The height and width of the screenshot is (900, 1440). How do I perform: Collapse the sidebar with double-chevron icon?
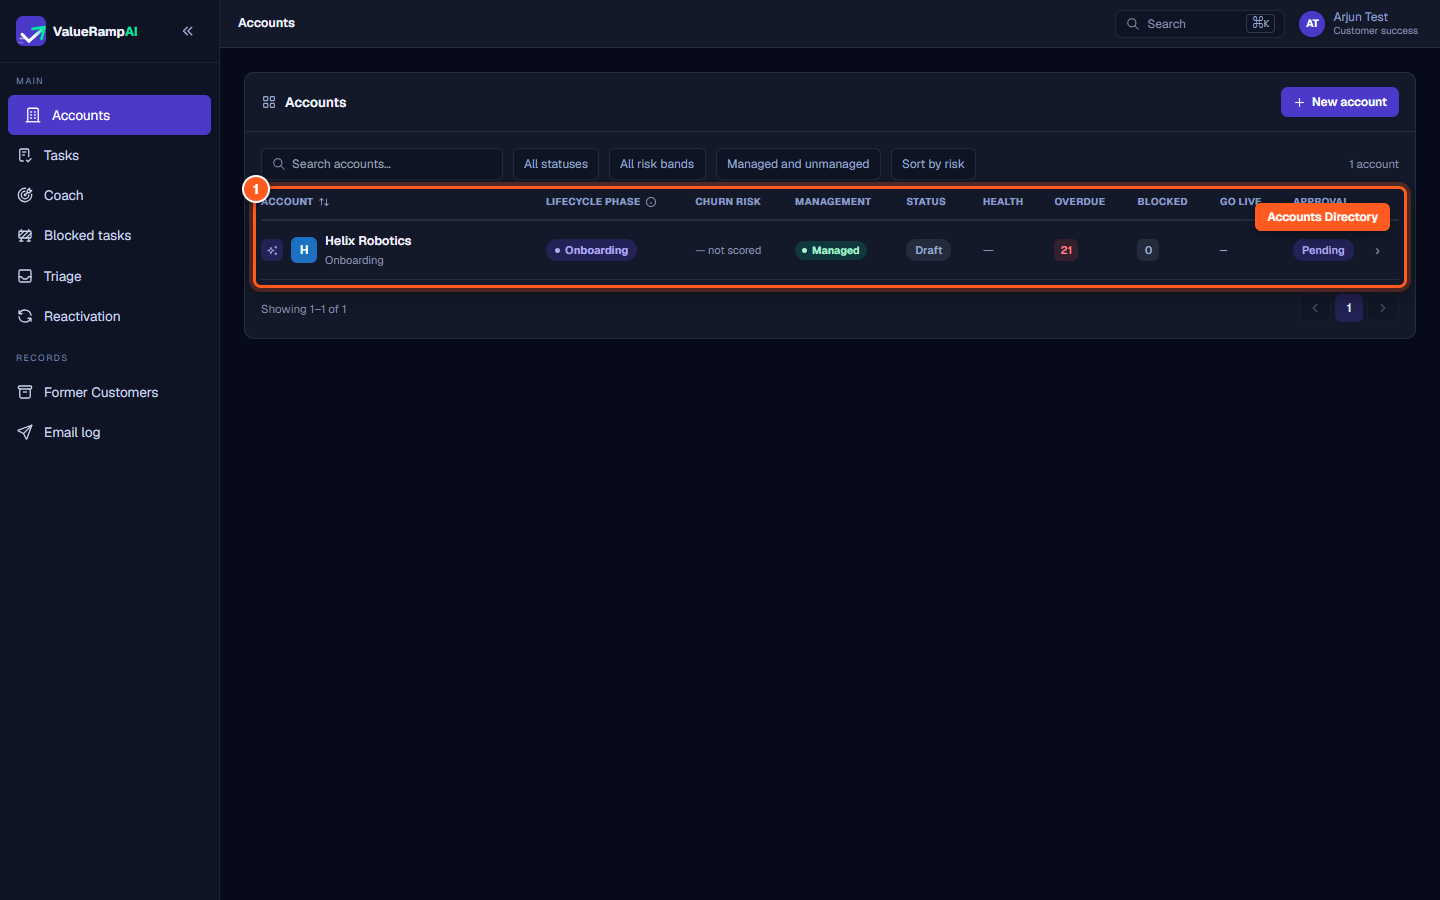click(x=188, y=31)
